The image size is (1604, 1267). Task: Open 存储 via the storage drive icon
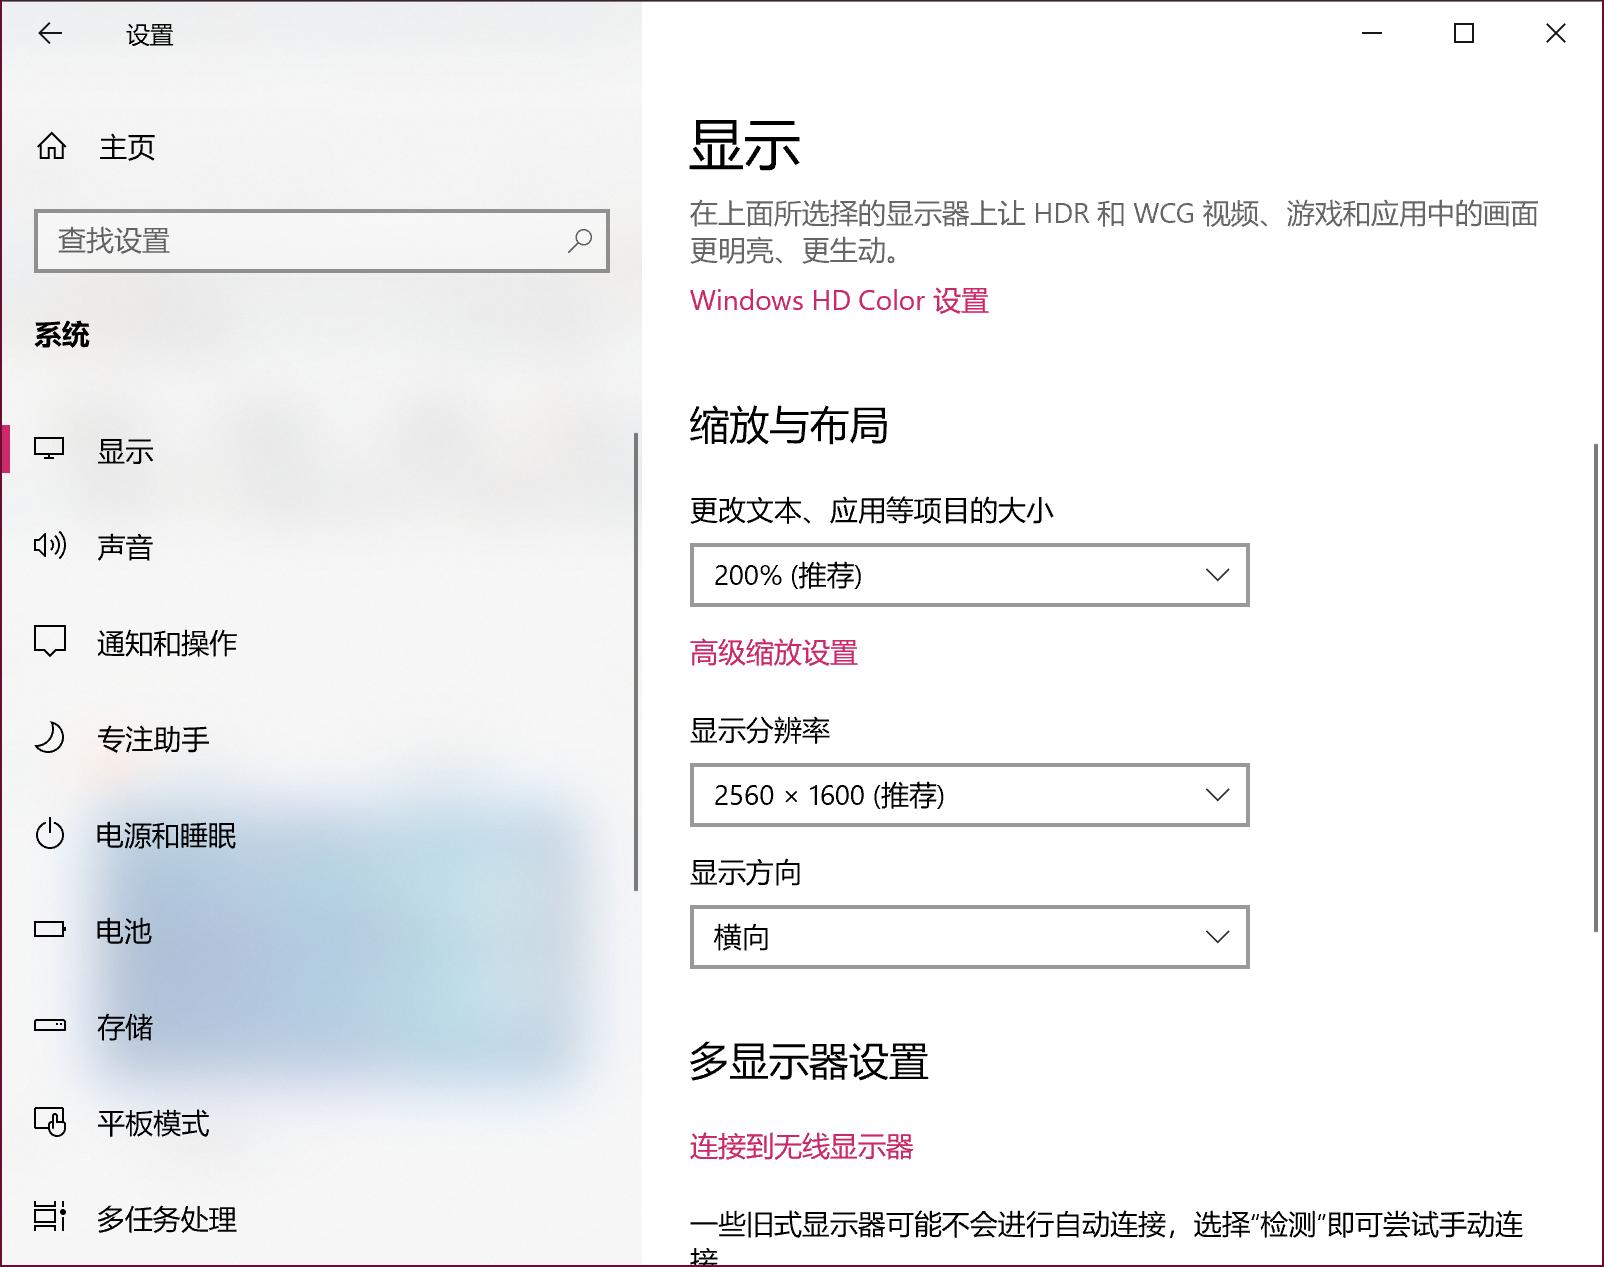click(x=51, y=1028)
